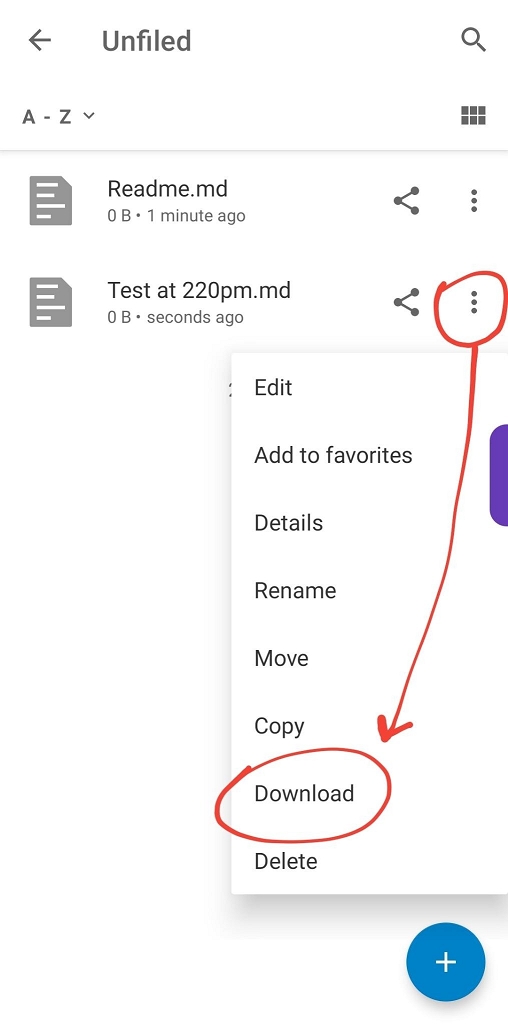Open search with the magnifier icon
The height and width of the screenshot is (1024, 508).
473,40
